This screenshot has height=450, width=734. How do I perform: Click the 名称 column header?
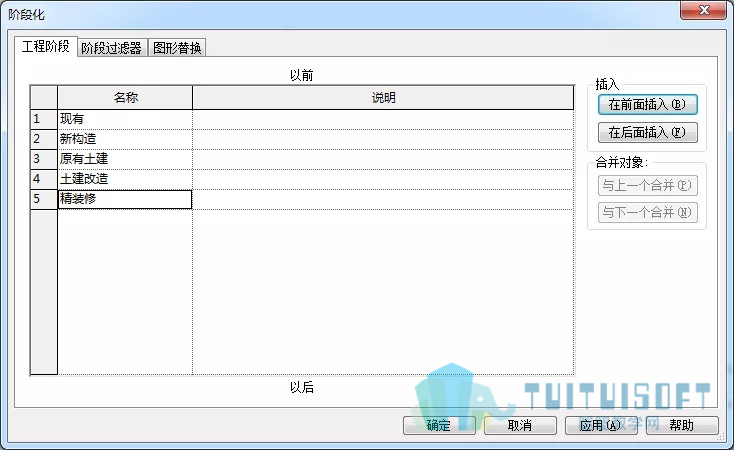125,97
